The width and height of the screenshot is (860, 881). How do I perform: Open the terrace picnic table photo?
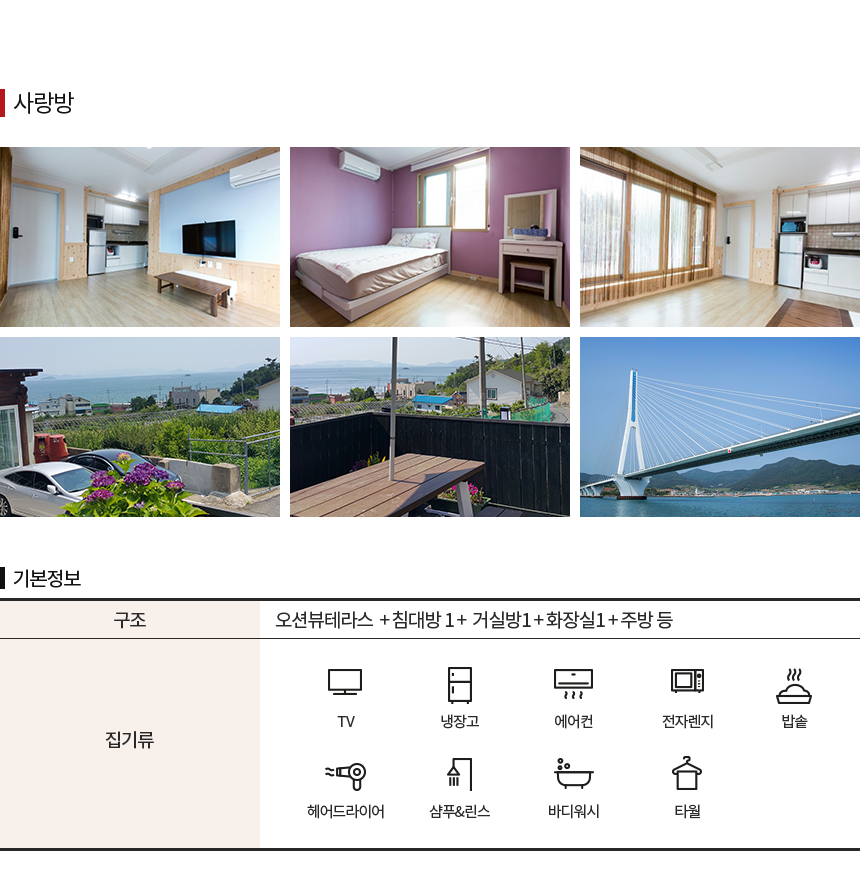tap(430, 426)
